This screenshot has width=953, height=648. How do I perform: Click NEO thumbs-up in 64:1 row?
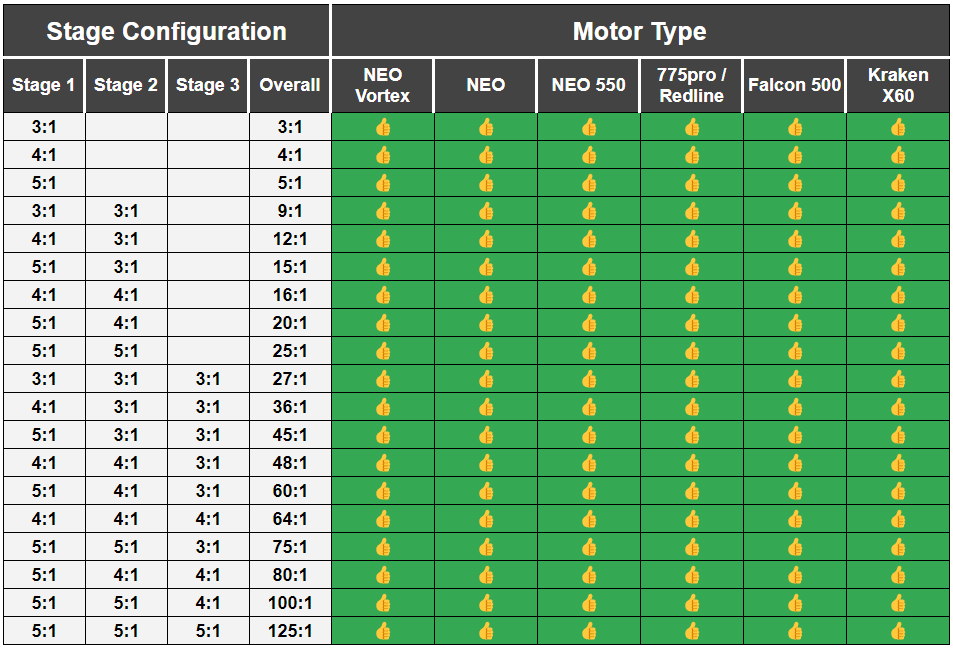click(486, 519)
